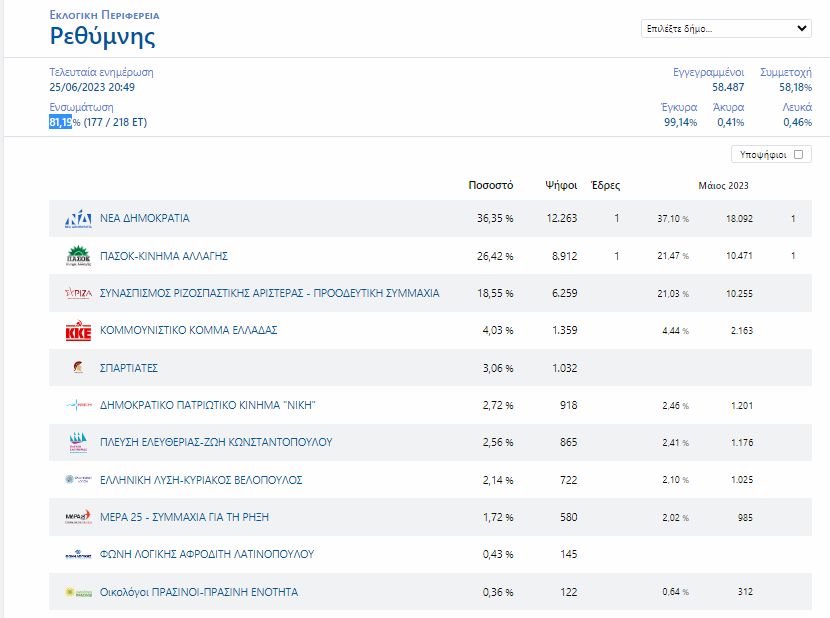Click the 36,35 % percentage cell

495,218
